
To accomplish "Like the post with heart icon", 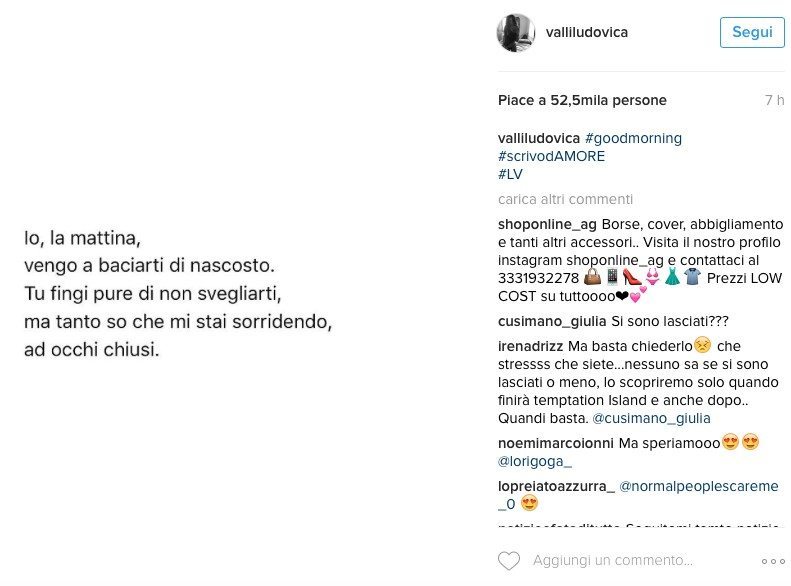I will coord(508,561).
